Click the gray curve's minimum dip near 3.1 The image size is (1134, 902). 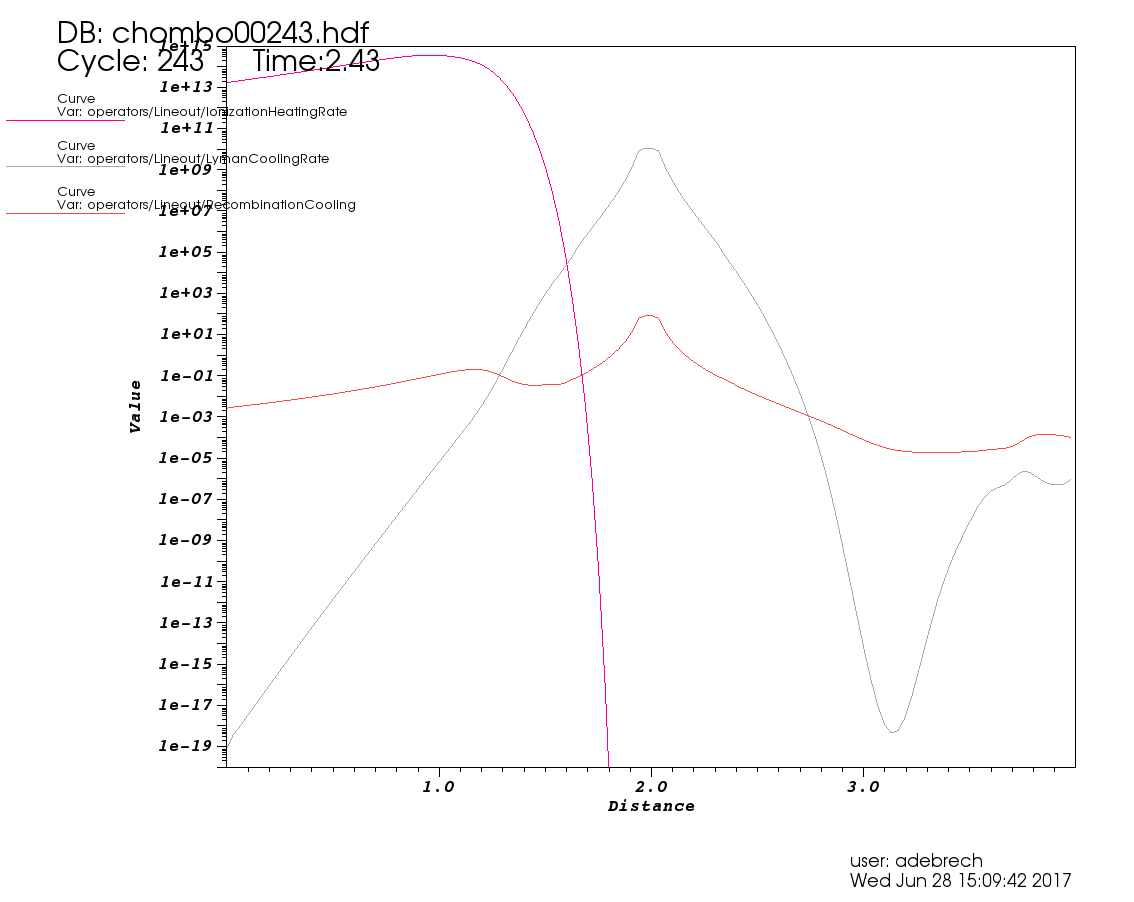pos(893,731)
